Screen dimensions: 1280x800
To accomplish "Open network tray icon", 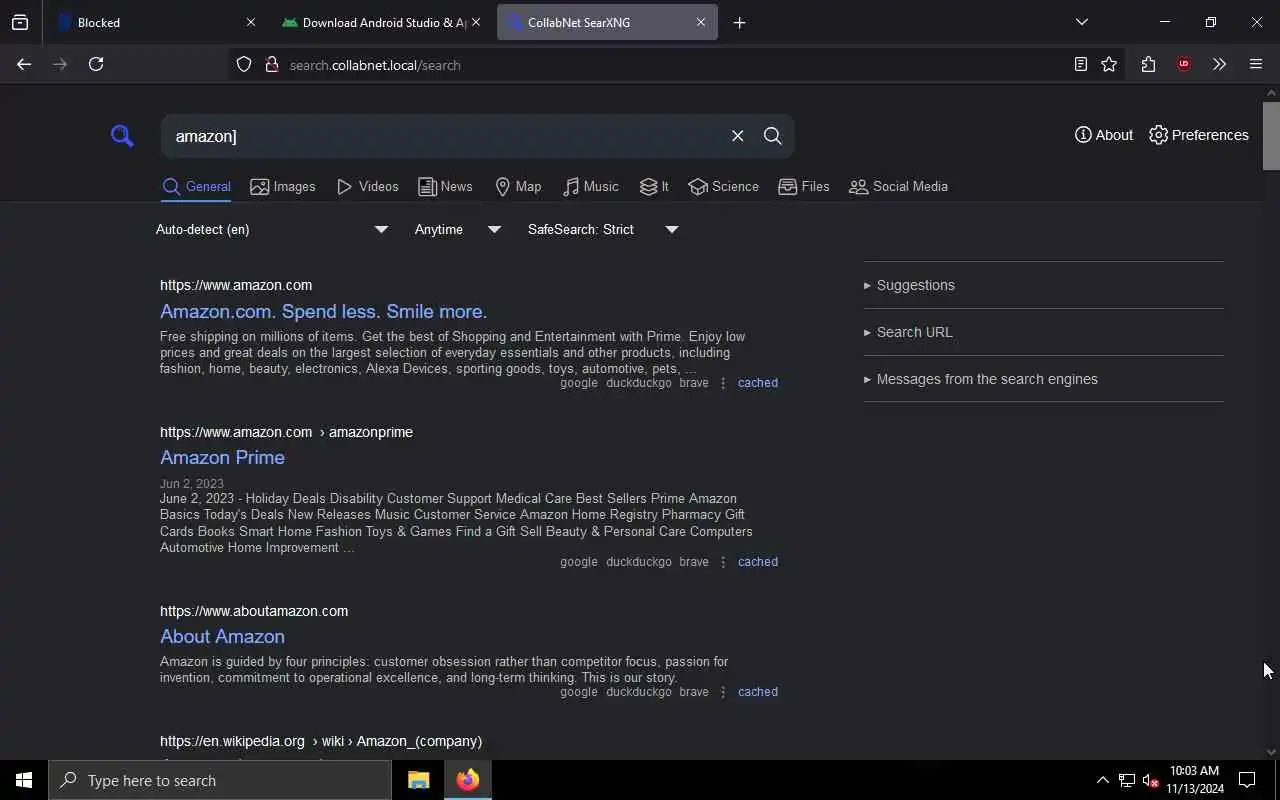I will point(1126,780).
